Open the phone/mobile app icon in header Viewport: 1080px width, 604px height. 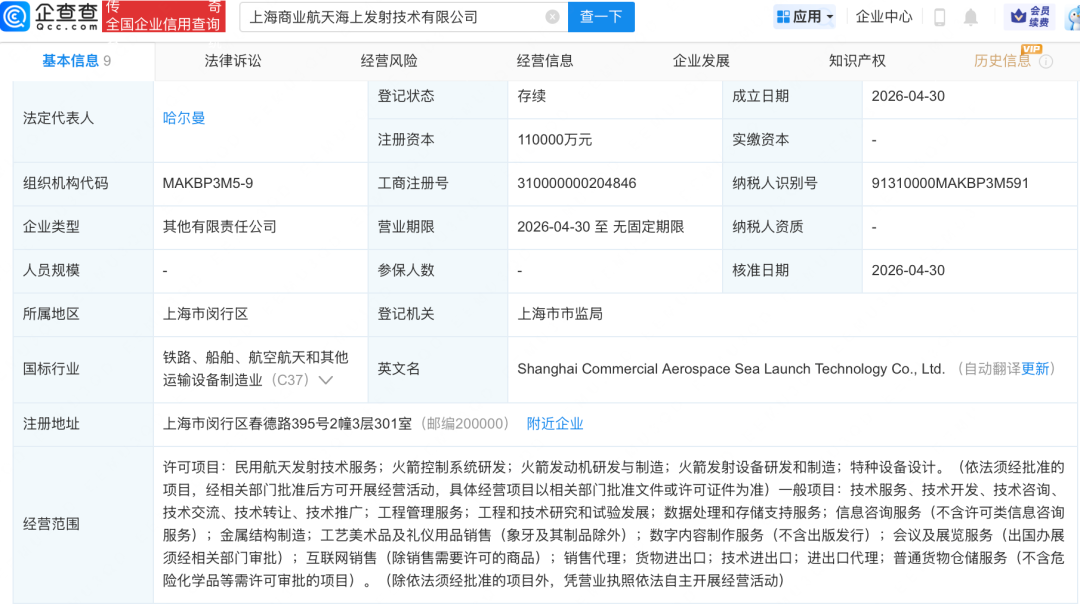tap(938, 17)
